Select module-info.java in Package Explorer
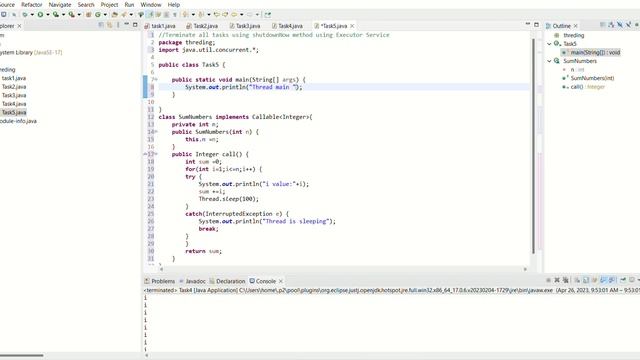The width and height of the screenshot is (640, 360). (18, 121)
